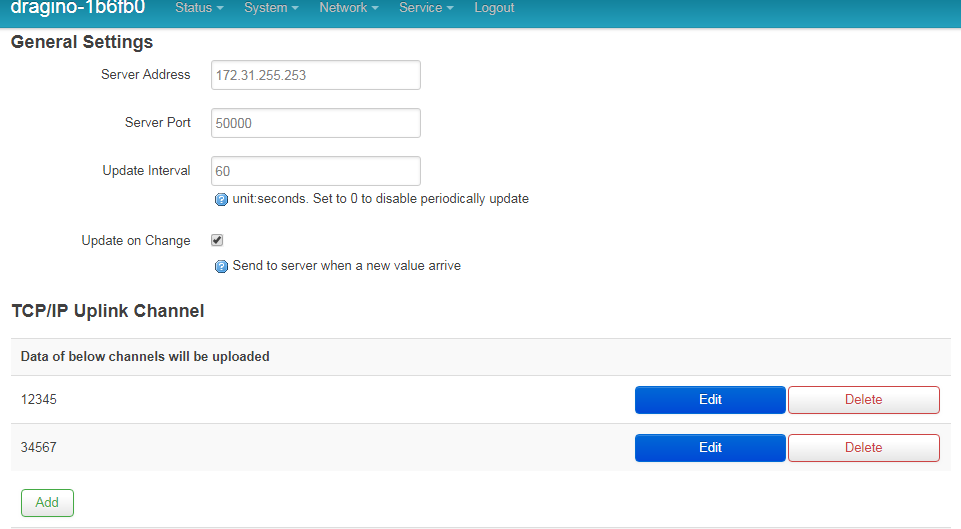Image resolution: width=961 pixels, height=529 pixels.
Task: Delete channel 34567
Action: (x=864, y=448)
